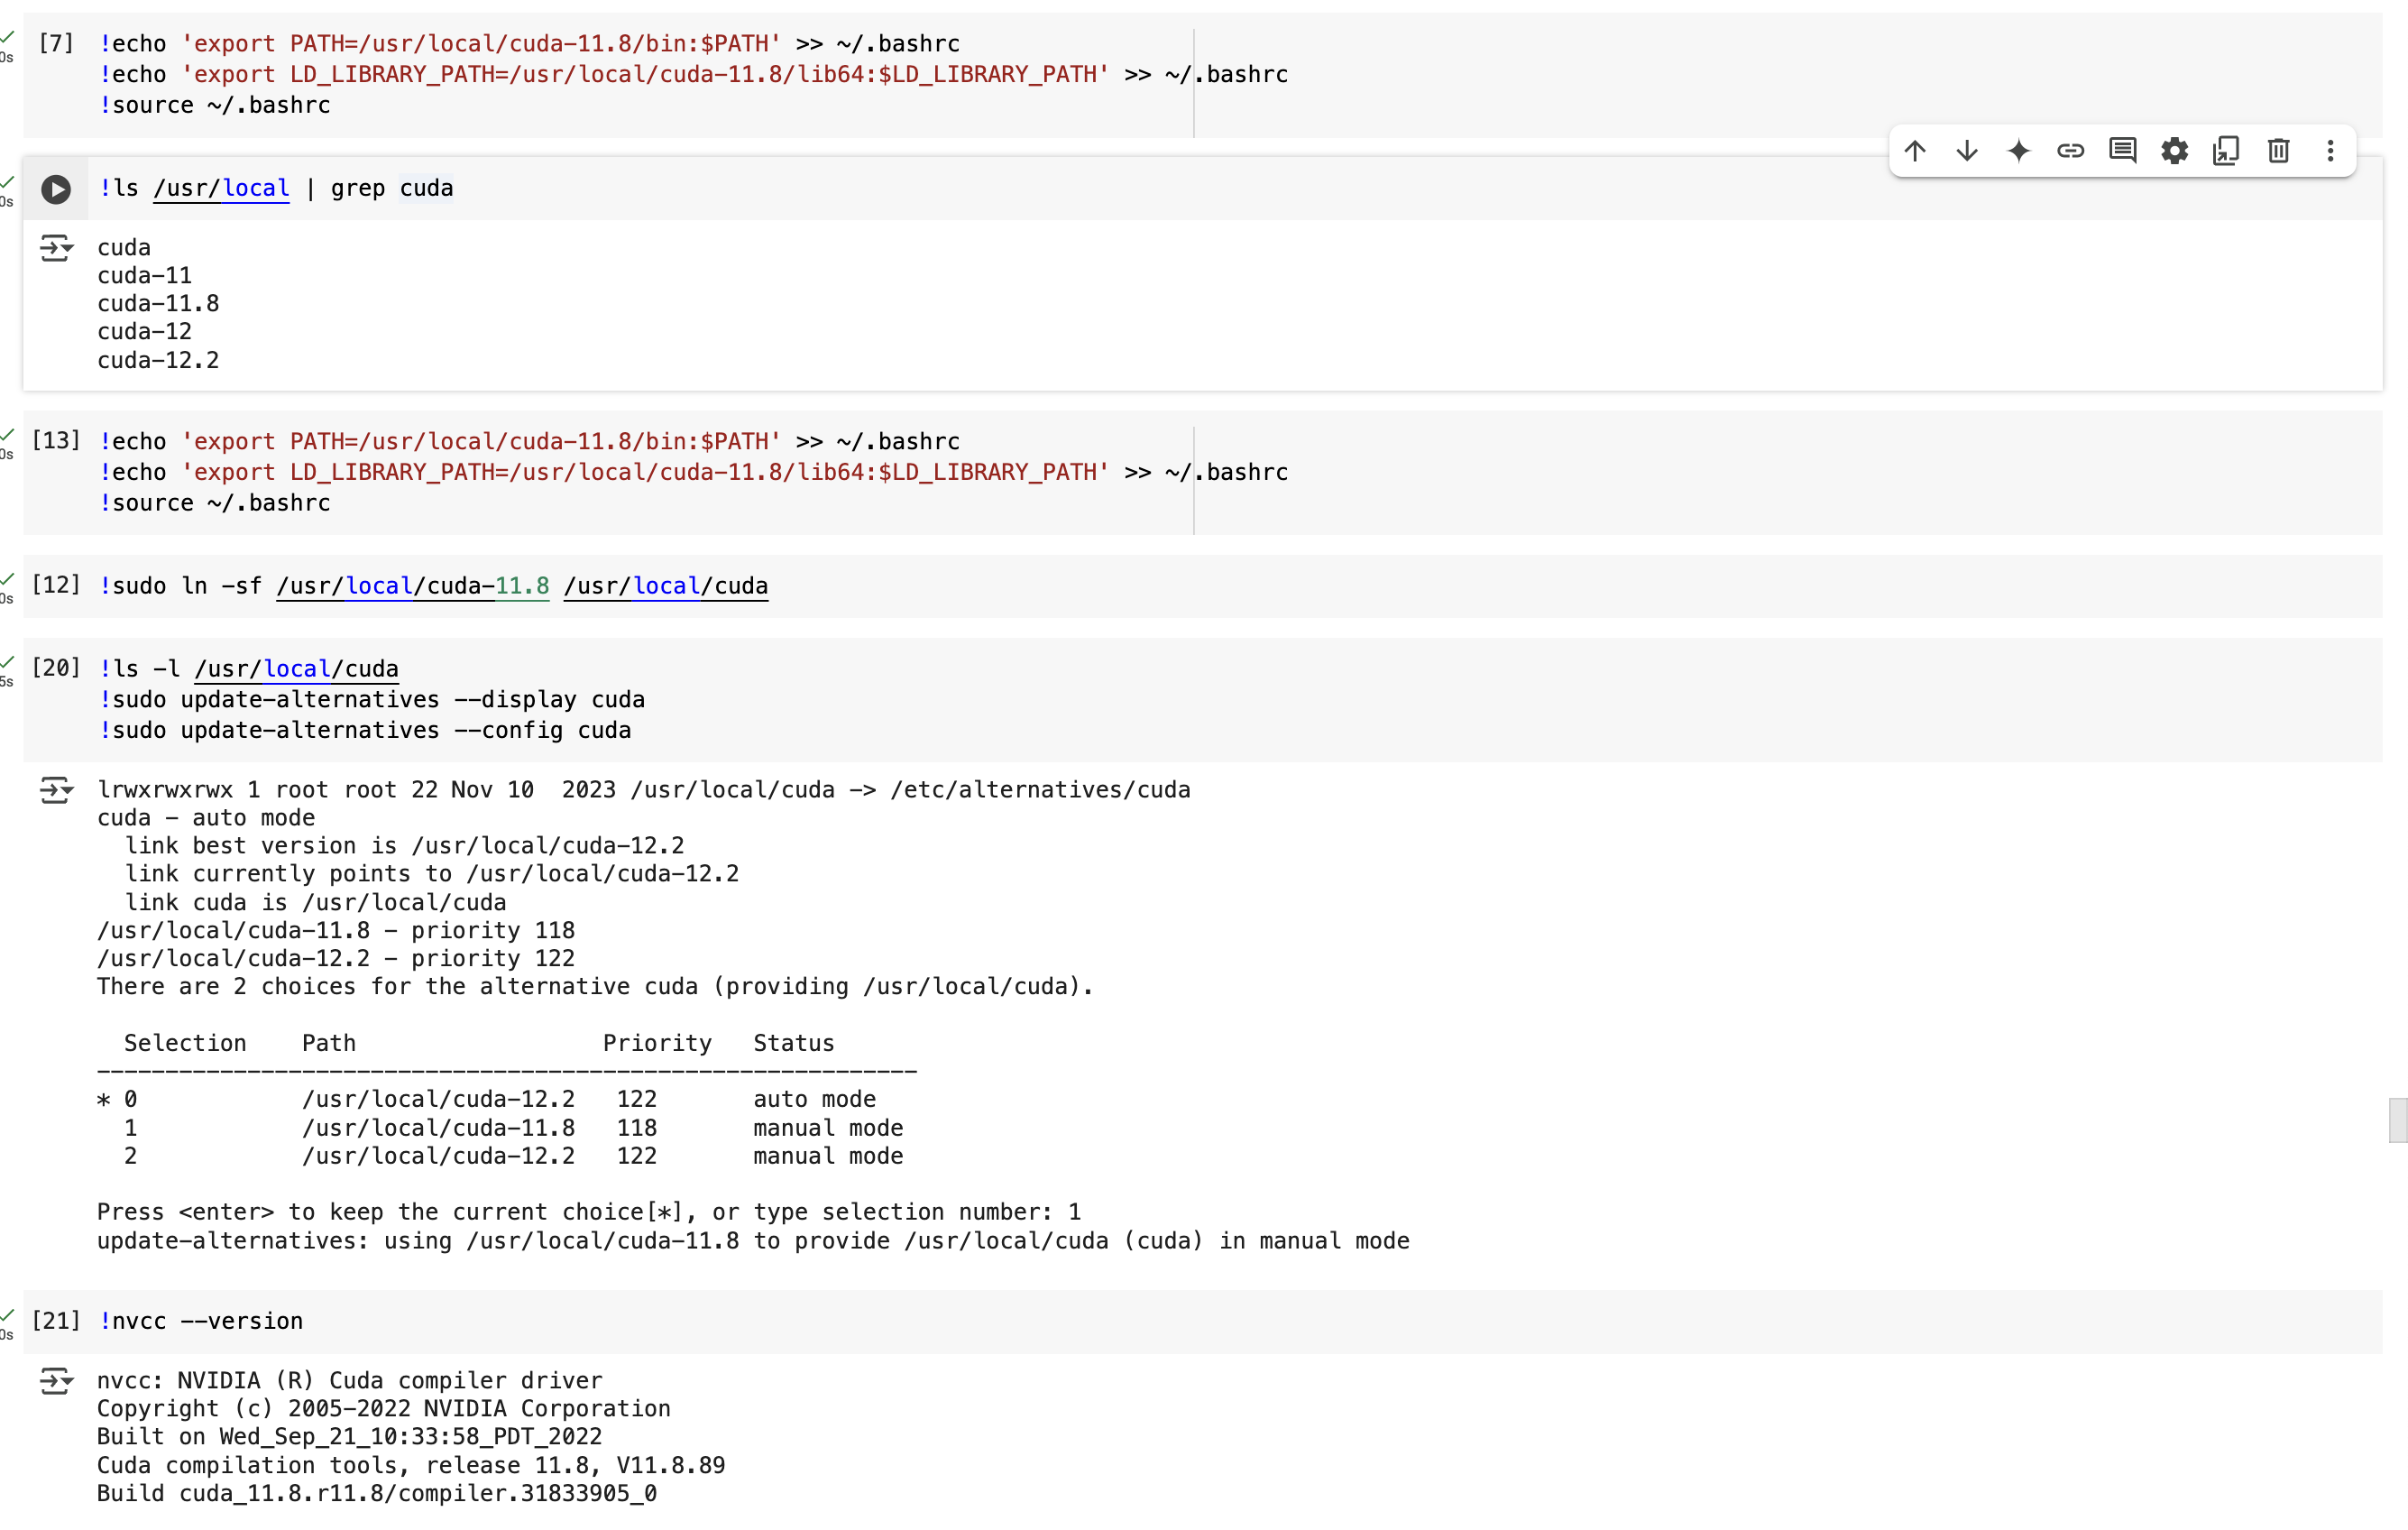Move the selected cell up
The height and width of the screenshot is (1530, 2408).
1915,151
